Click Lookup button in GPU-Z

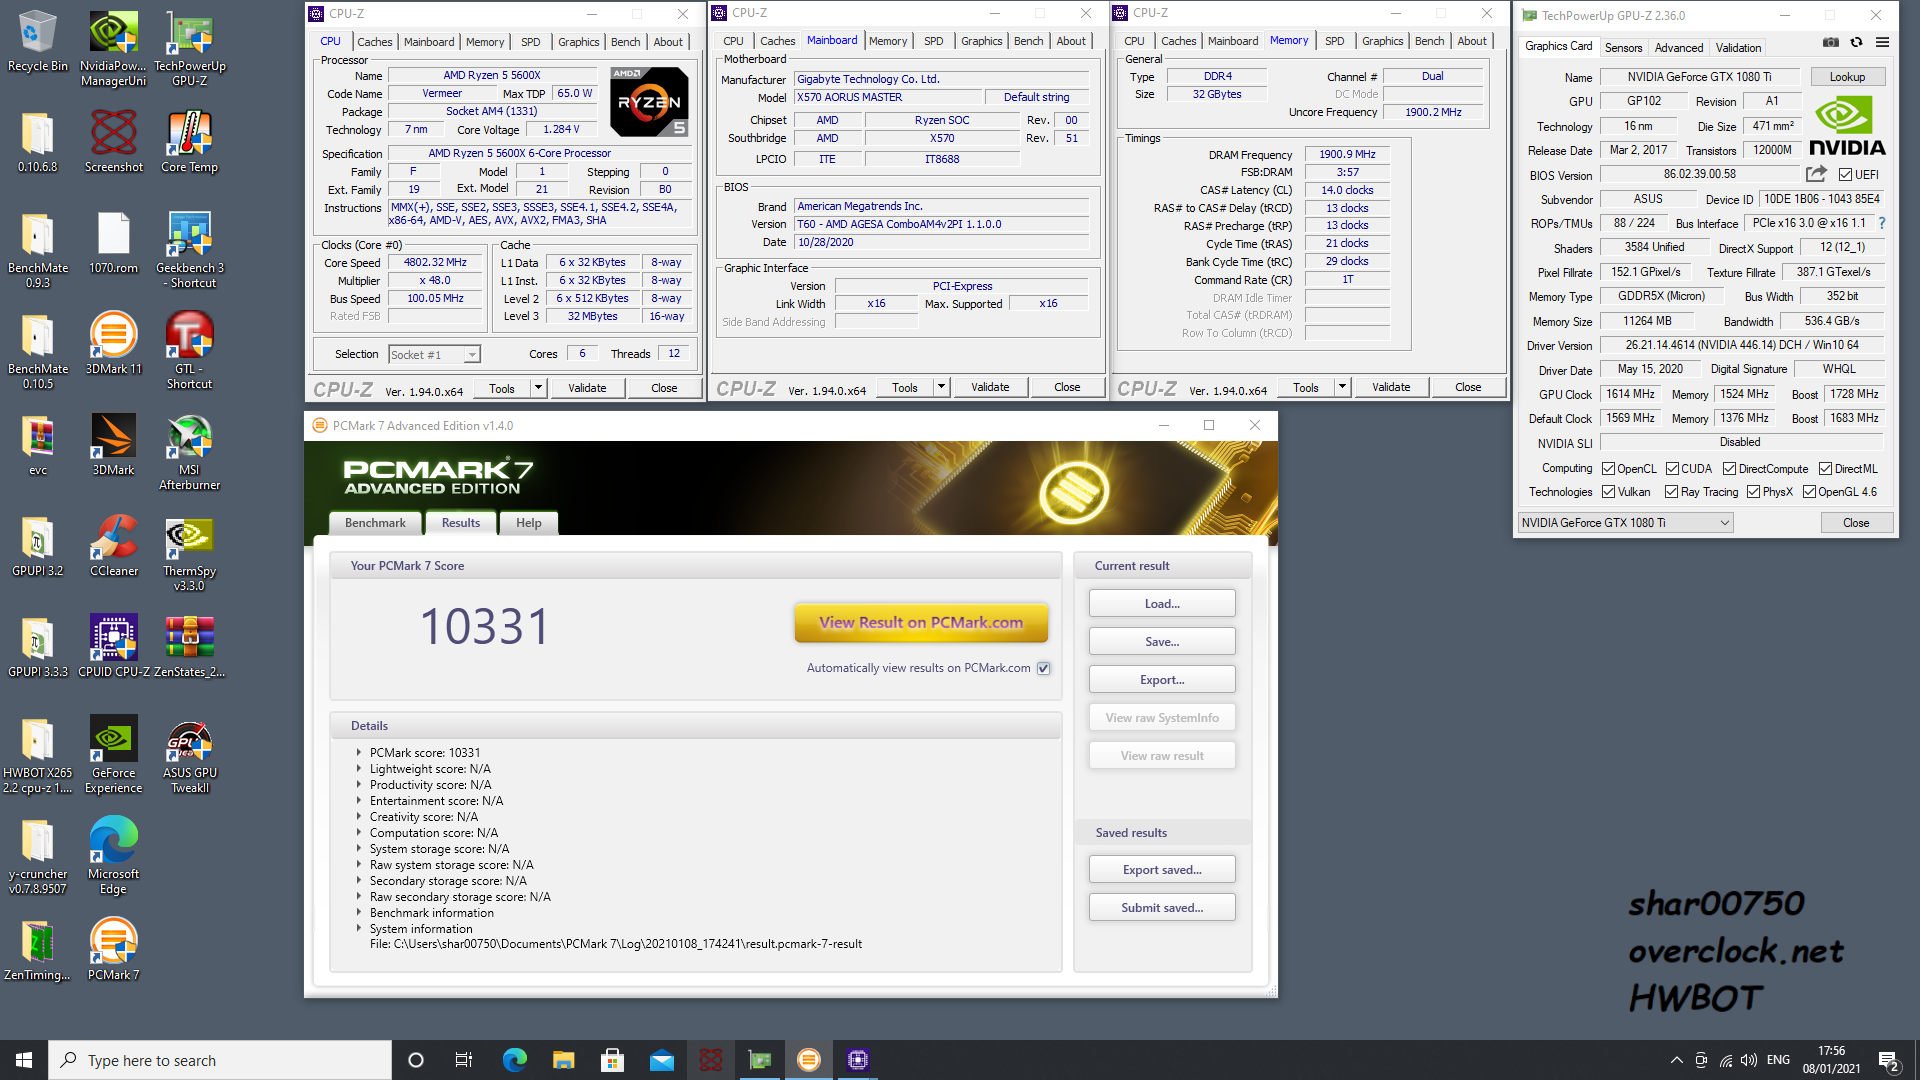[x=1847, y=77]
